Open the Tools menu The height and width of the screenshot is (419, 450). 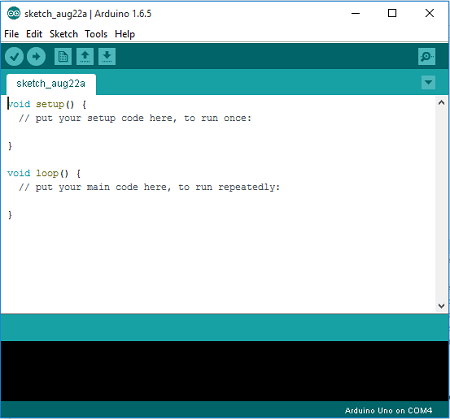[x=96, y=34]
